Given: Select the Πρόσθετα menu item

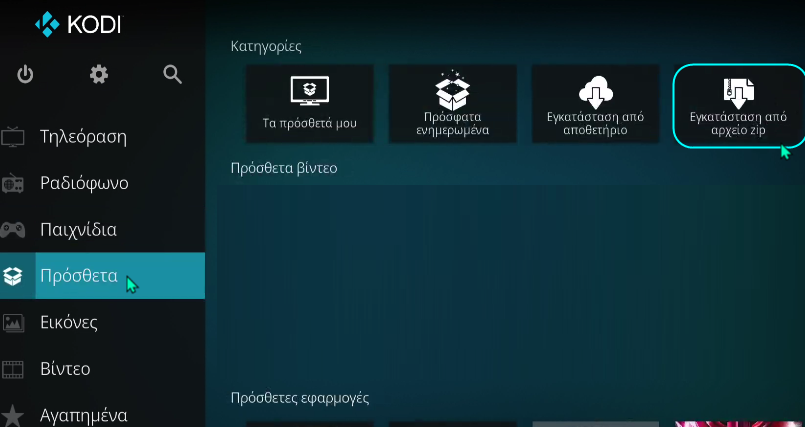Looking at the screenshot, I should point(102,276).
